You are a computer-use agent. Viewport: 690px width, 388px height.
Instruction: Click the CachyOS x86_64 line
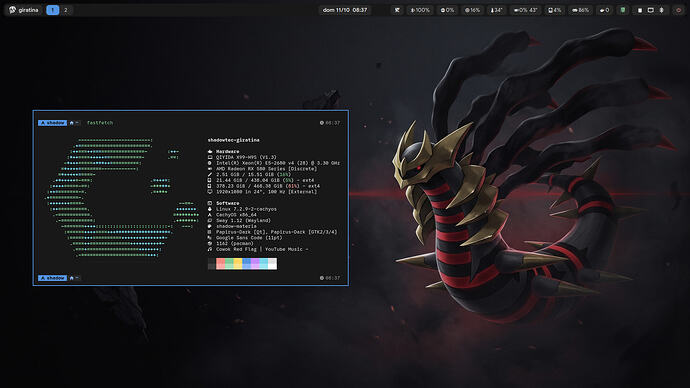[232, 215]
